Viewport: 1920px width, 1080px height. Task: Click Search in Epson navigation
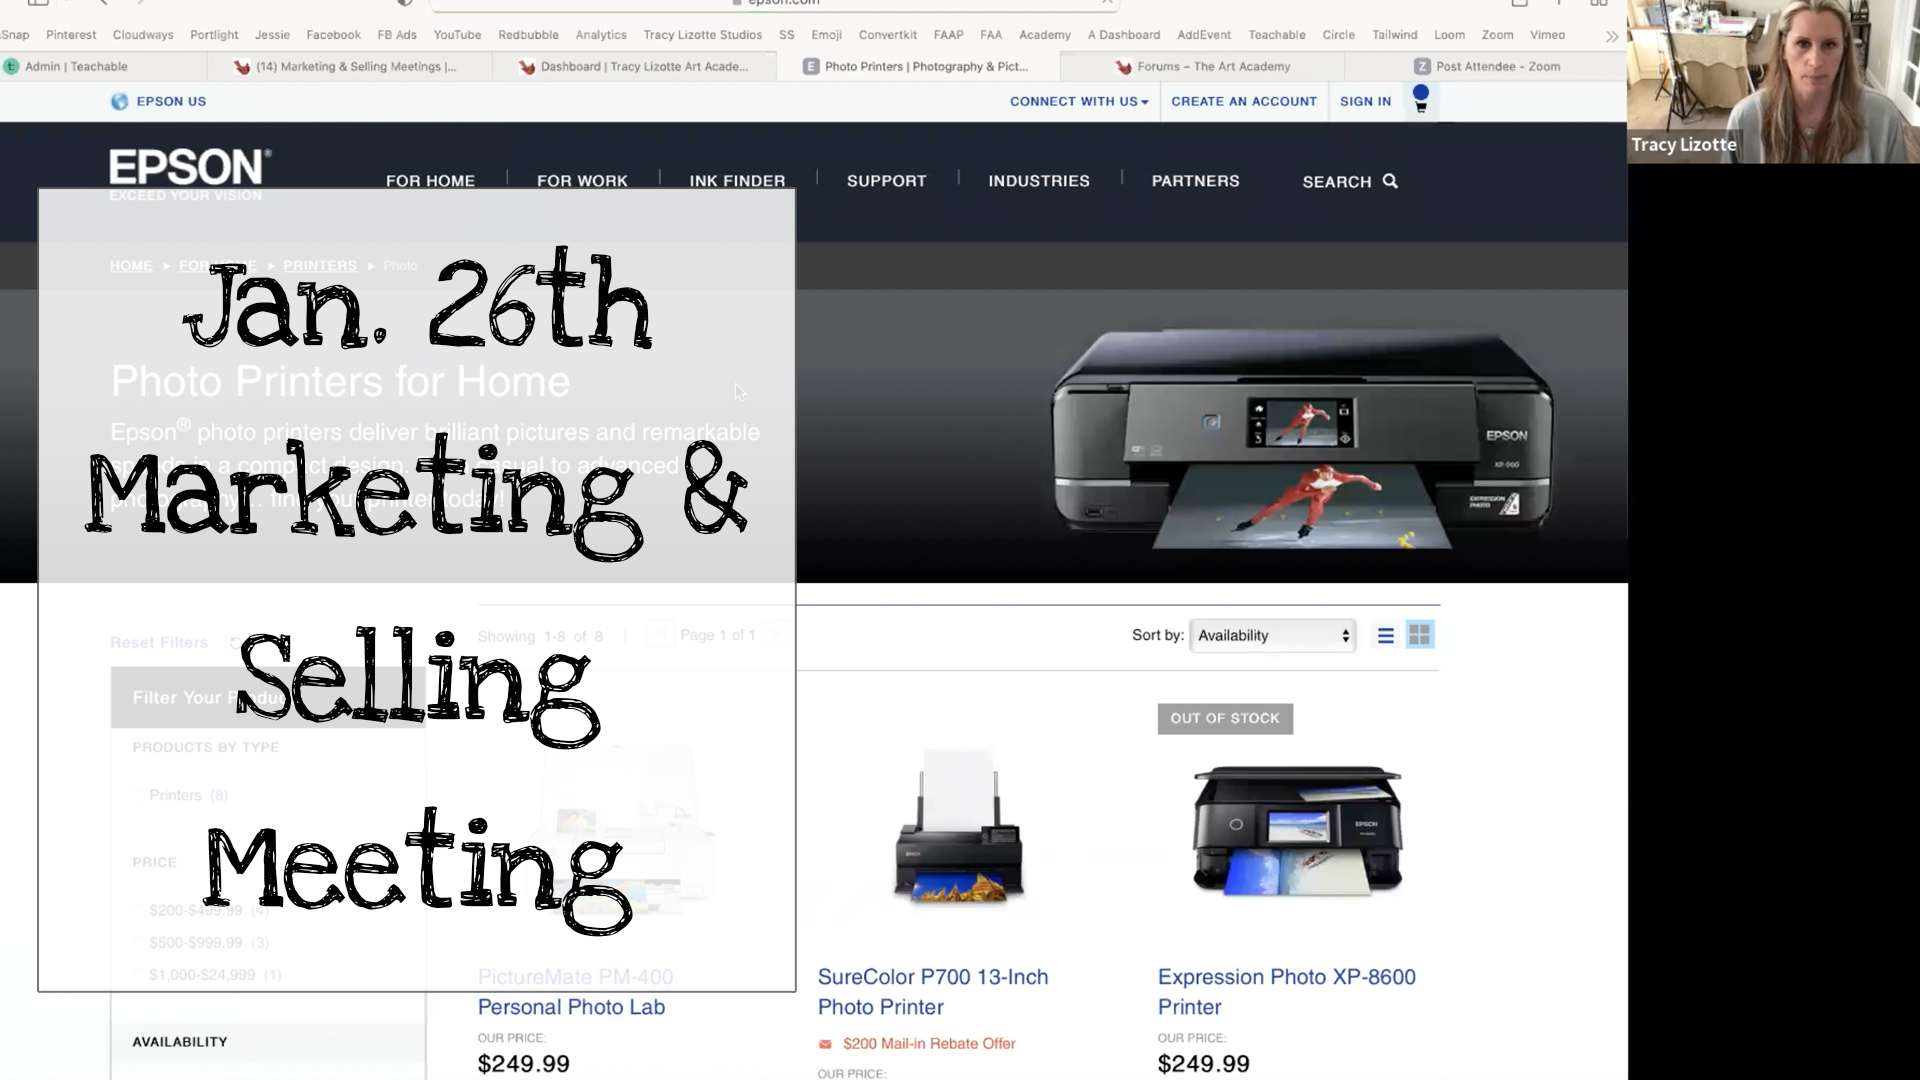click(x=1349, y=181)
